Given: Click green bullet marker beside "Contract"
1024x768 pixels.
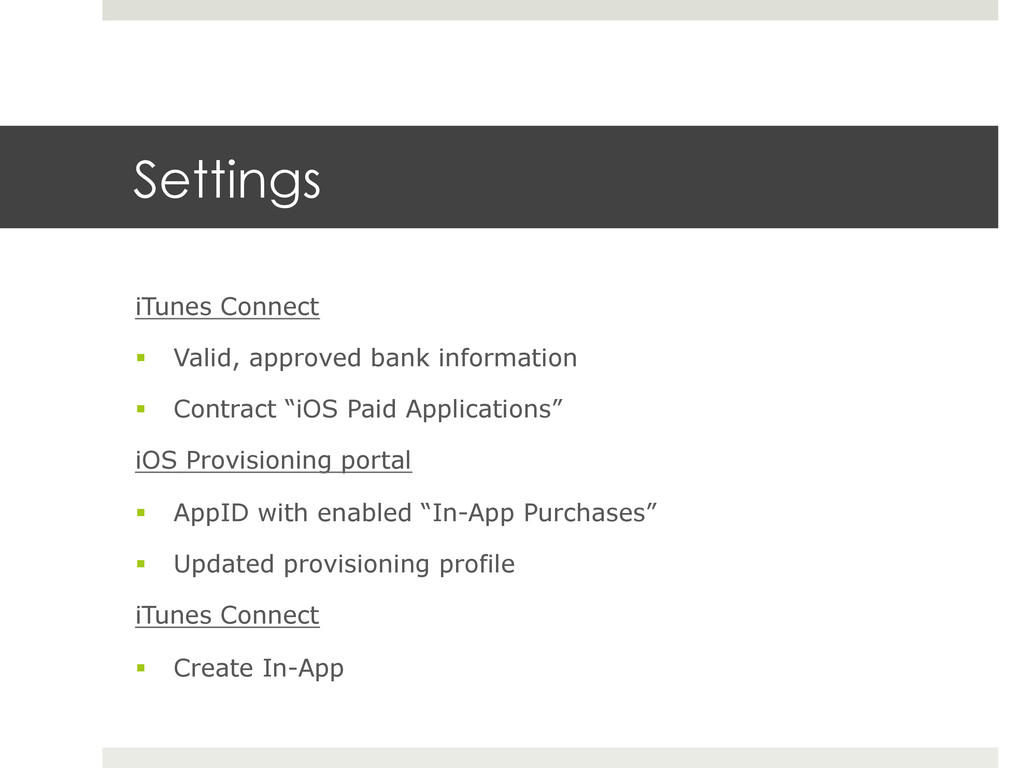Looking at the screenshot, I should click(x=141, y=409).
